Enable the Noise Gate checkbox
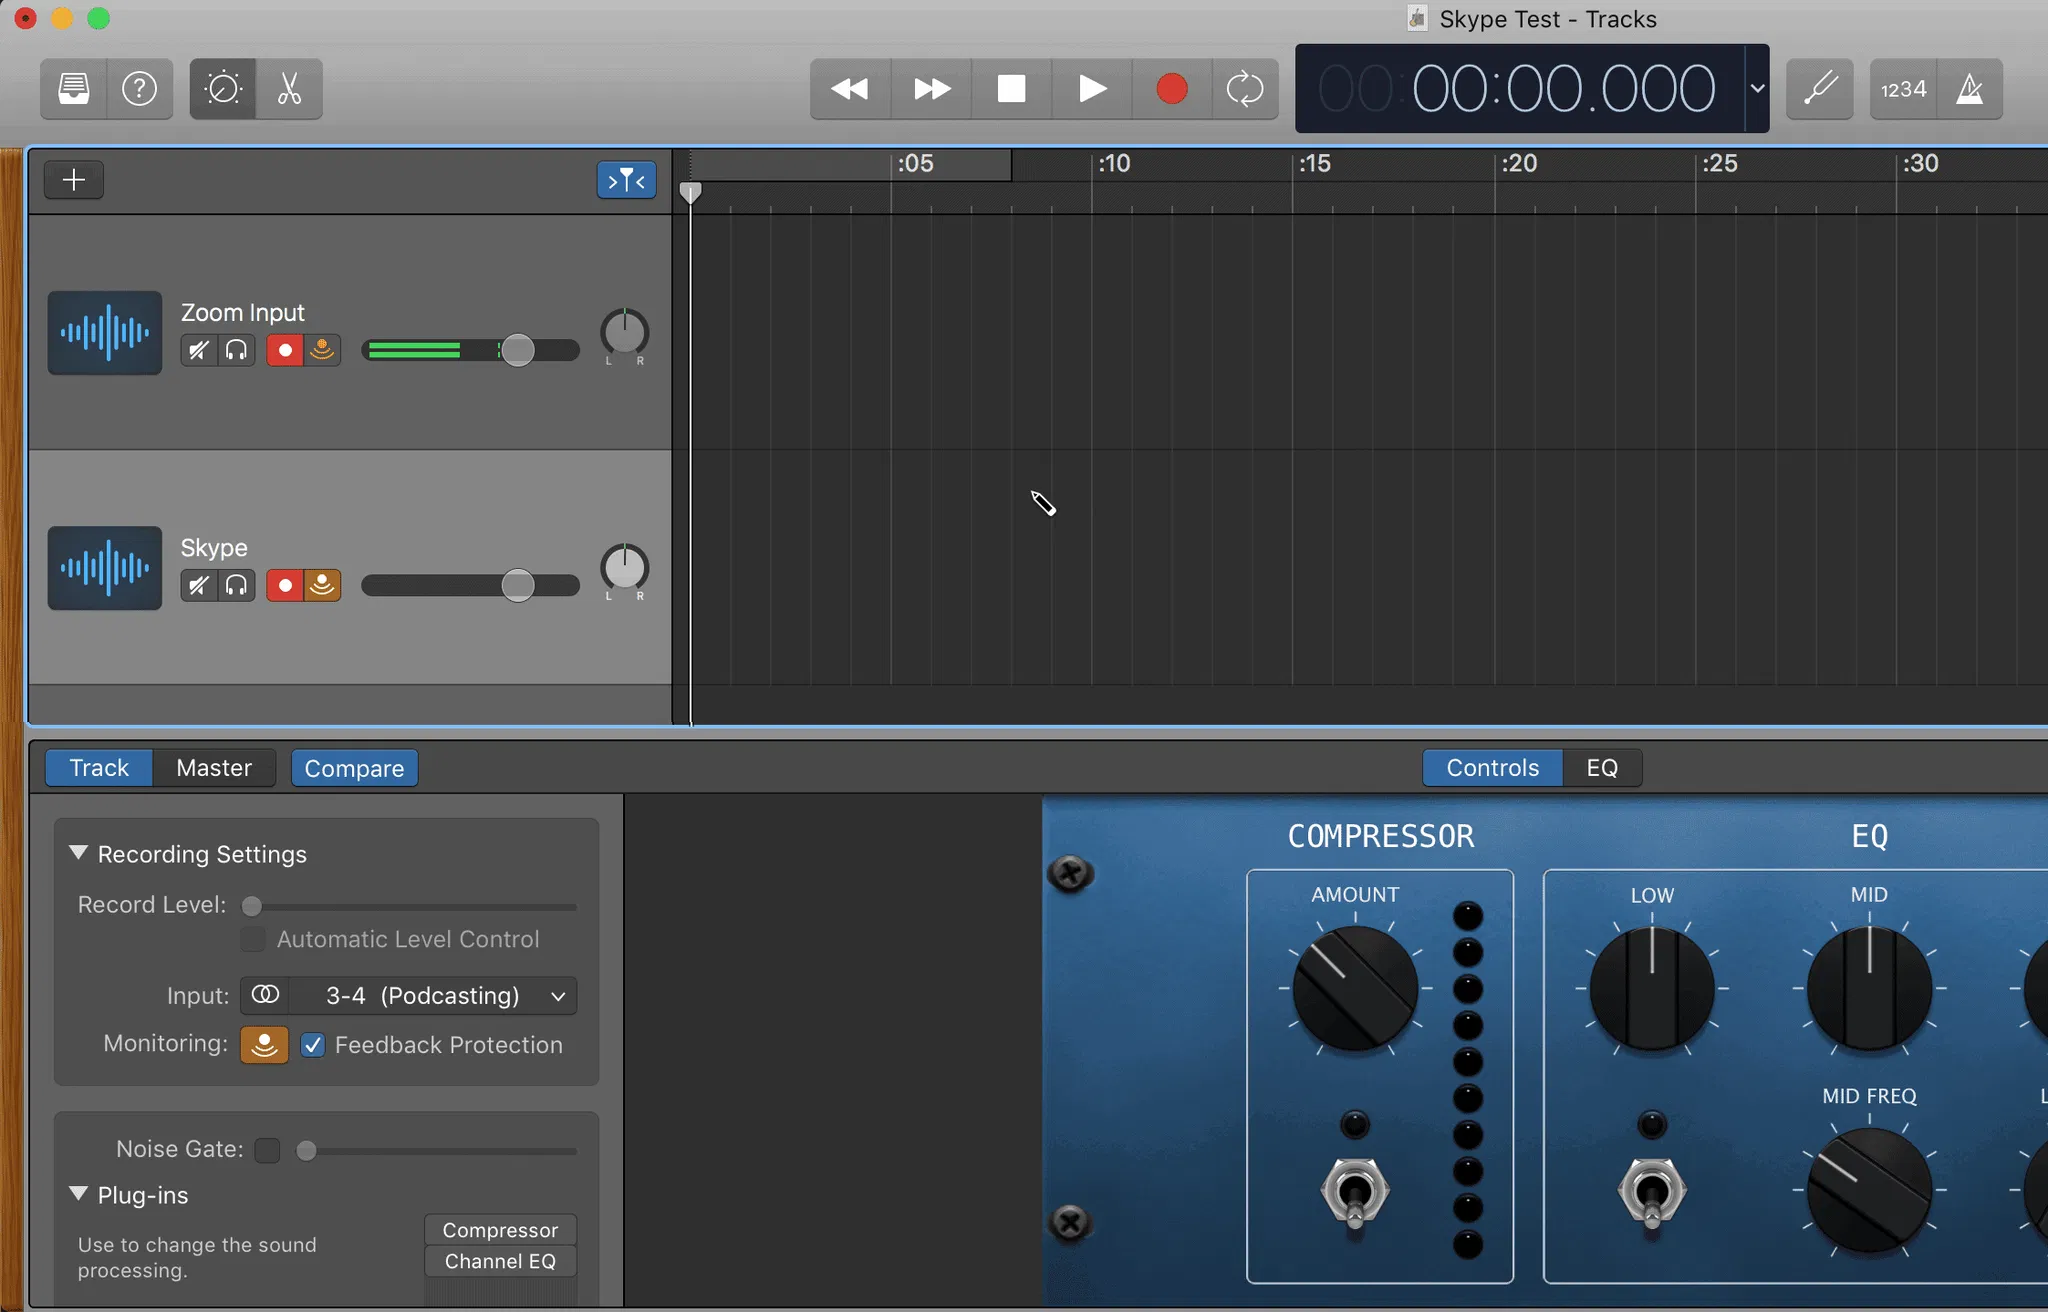 click(267, 1150)
